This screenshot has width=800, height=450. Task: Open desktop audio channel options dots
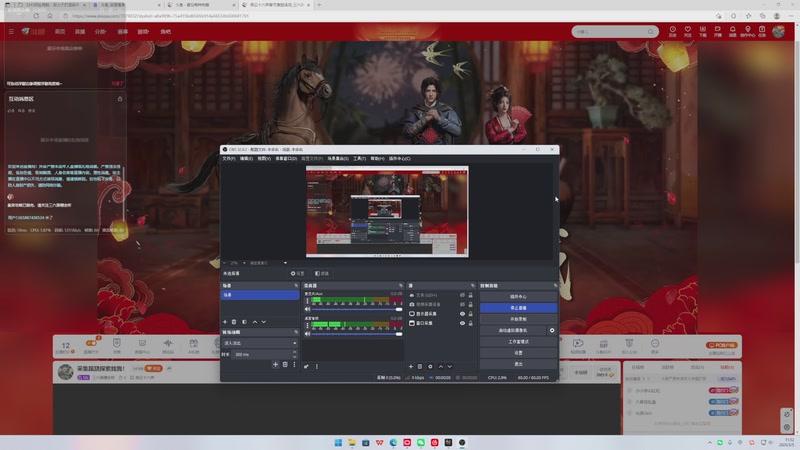pos(307,325)
